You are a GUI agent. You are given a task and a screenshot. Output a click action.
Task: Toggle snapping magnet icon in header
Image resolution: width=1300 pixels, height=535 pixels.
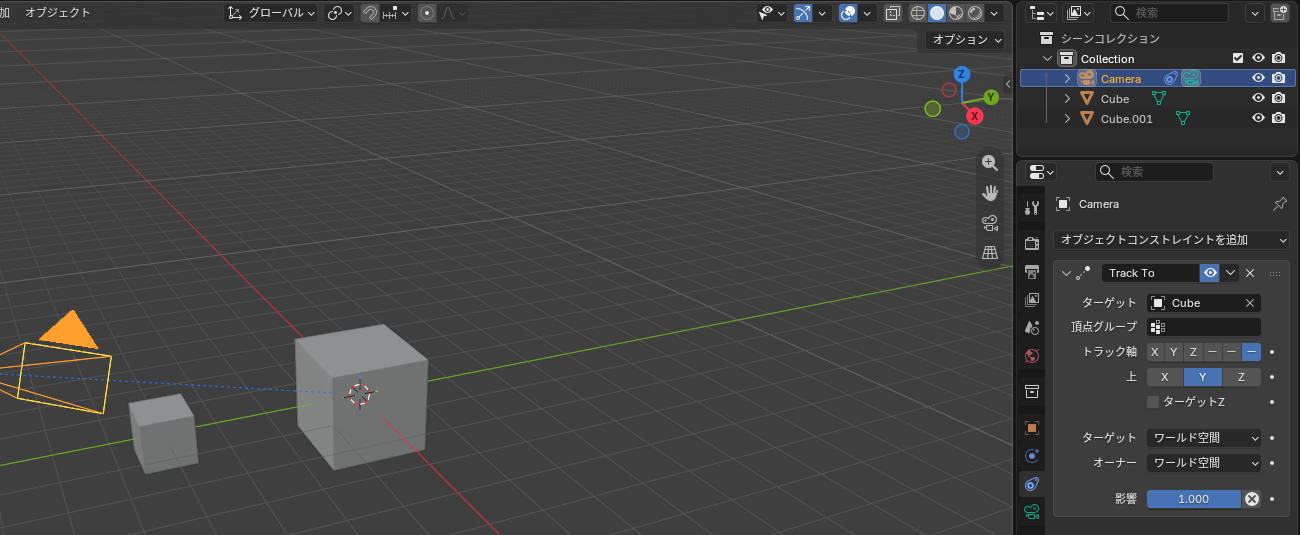point(369,13)
